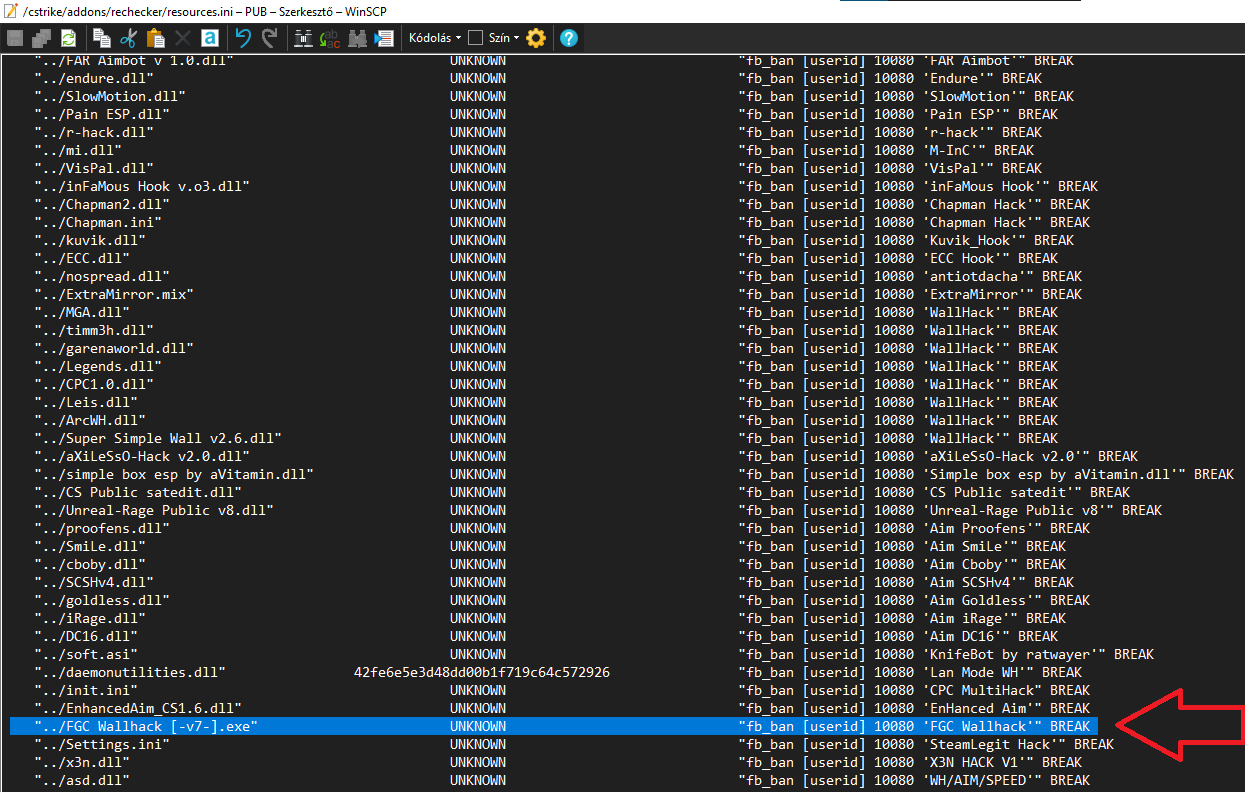The height and width of the screenshot is (792, 1245).
Task: Open Help using the question mark icon
Action: click(x=569, y=38)
